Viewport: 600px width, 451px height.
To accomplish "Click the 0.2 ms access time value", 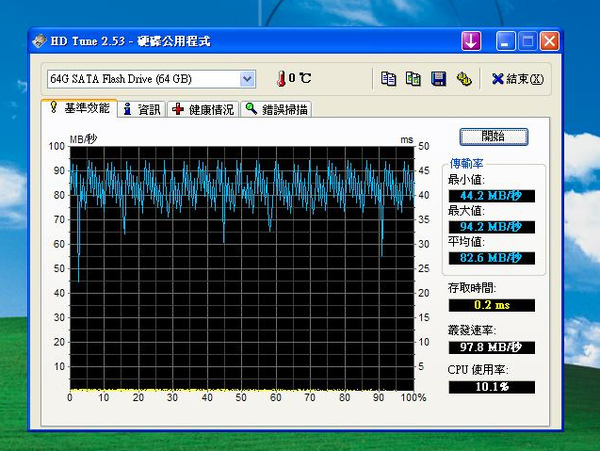I will click(492, 305).
